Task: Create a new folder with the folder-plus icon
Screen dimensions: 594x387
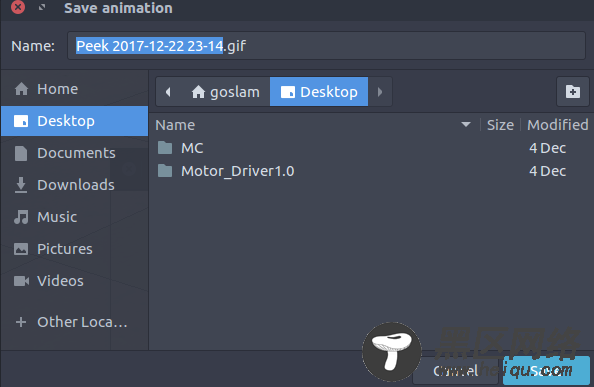Action: [573, 92]
